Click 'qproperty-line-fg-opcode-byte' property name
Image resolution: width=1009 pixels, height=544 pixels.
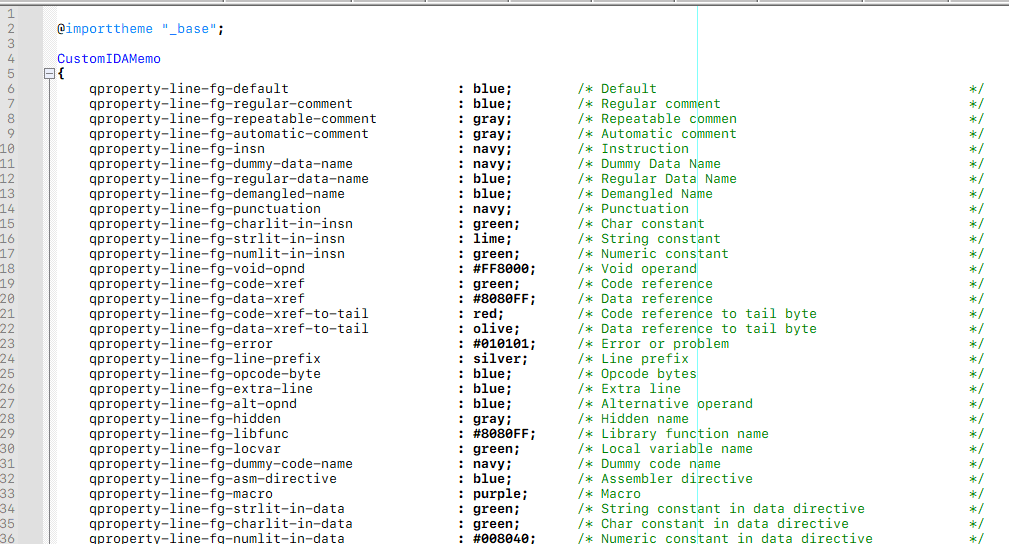coord(205,374)
